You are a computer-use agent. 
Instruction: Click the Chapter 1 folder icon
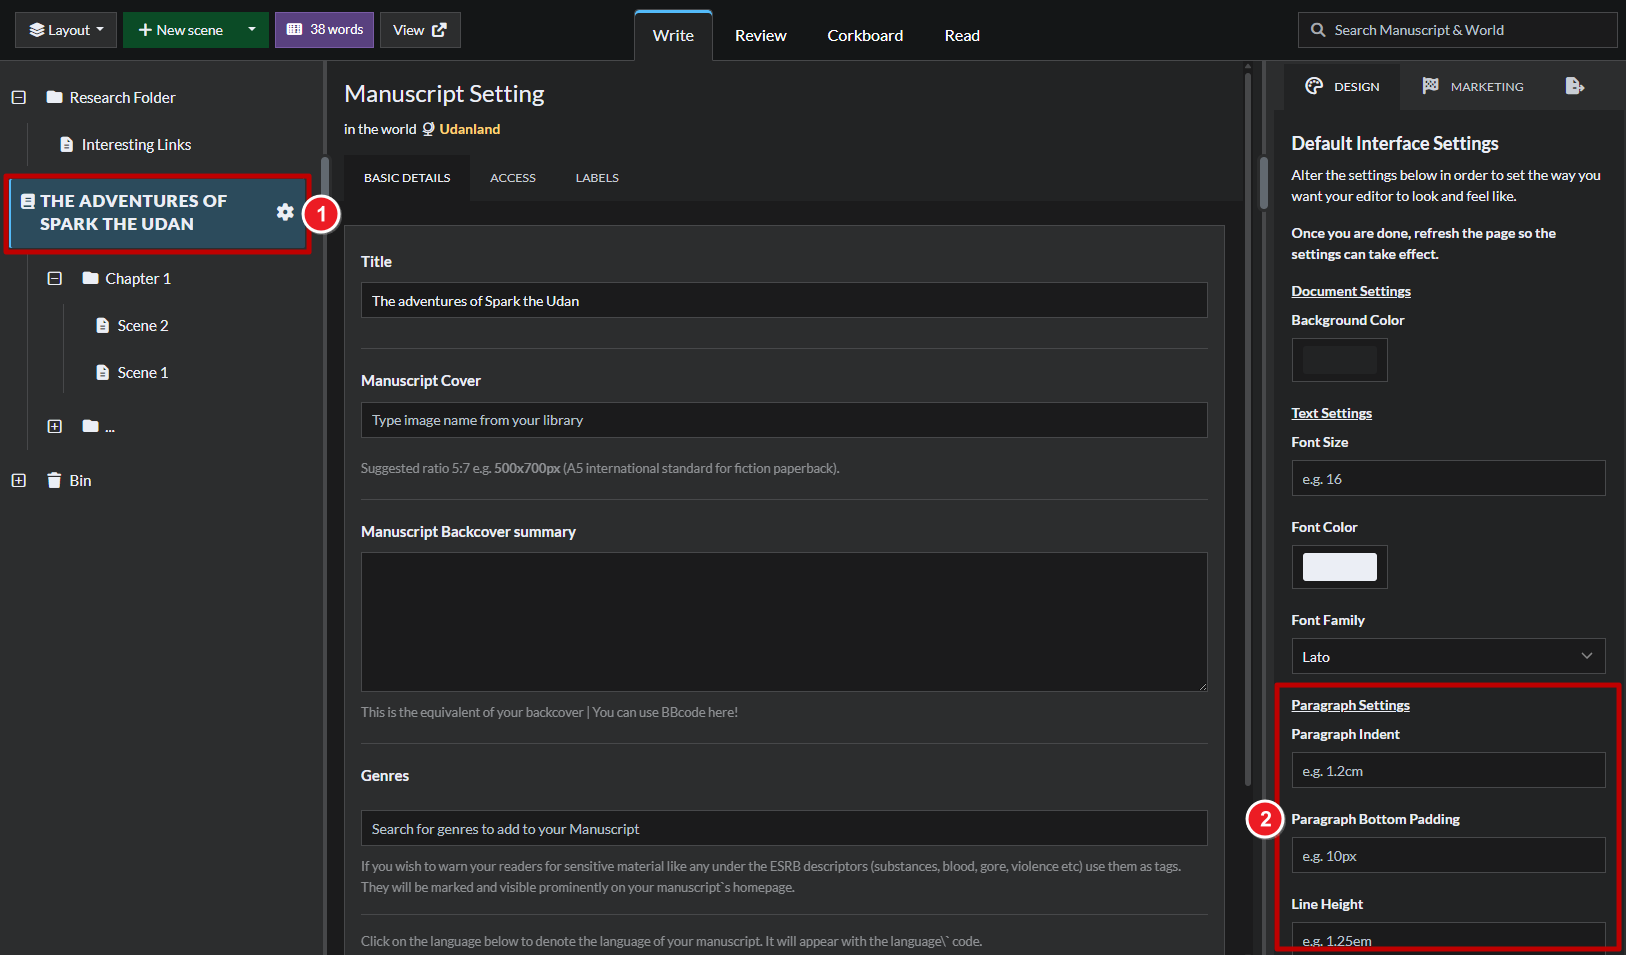tap(91, 278)
